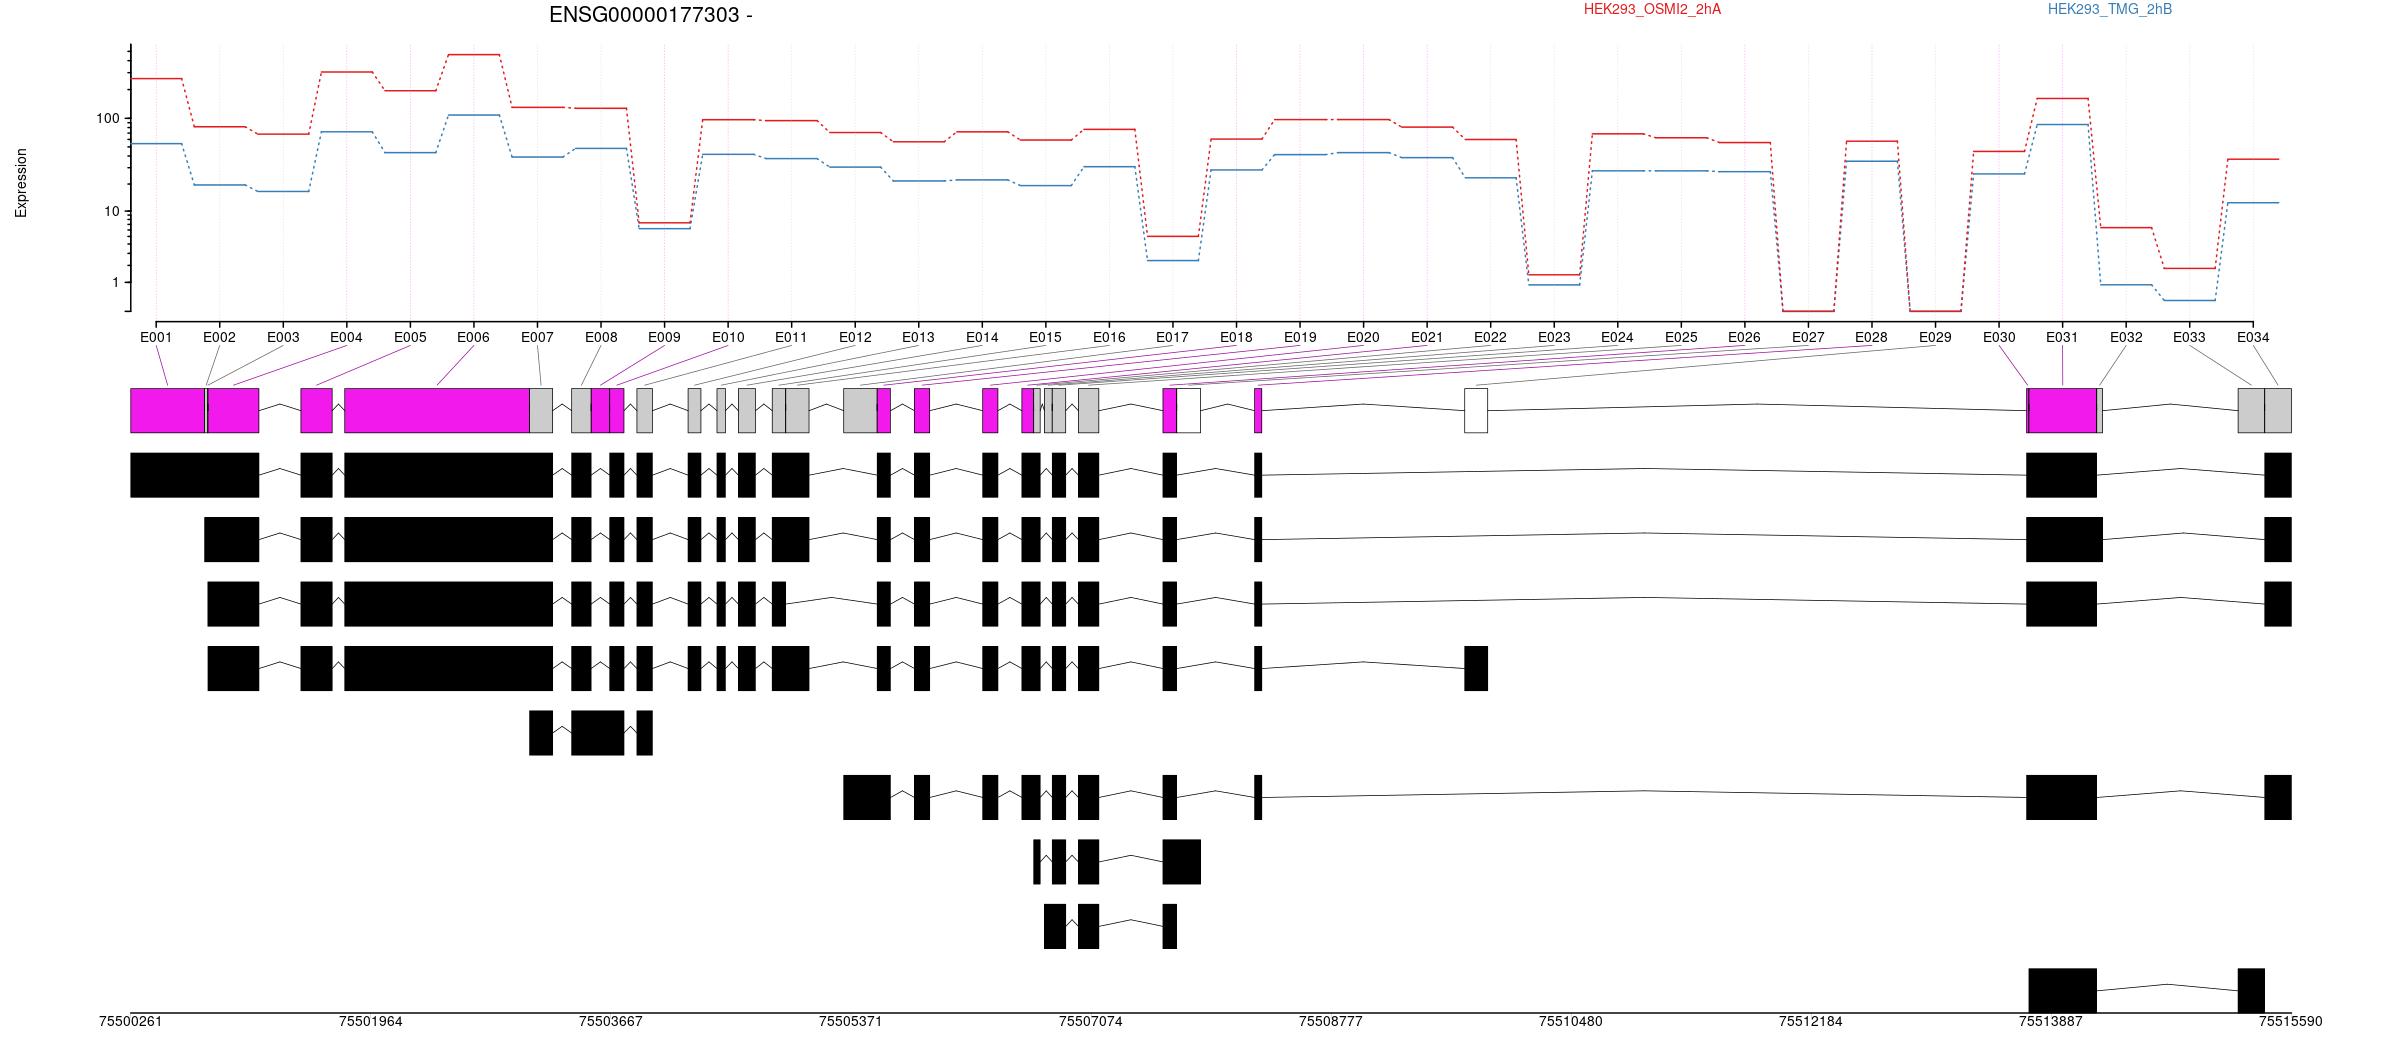2400x1040 pixels.
Task: Click exon label E030
Action: 1999,337
